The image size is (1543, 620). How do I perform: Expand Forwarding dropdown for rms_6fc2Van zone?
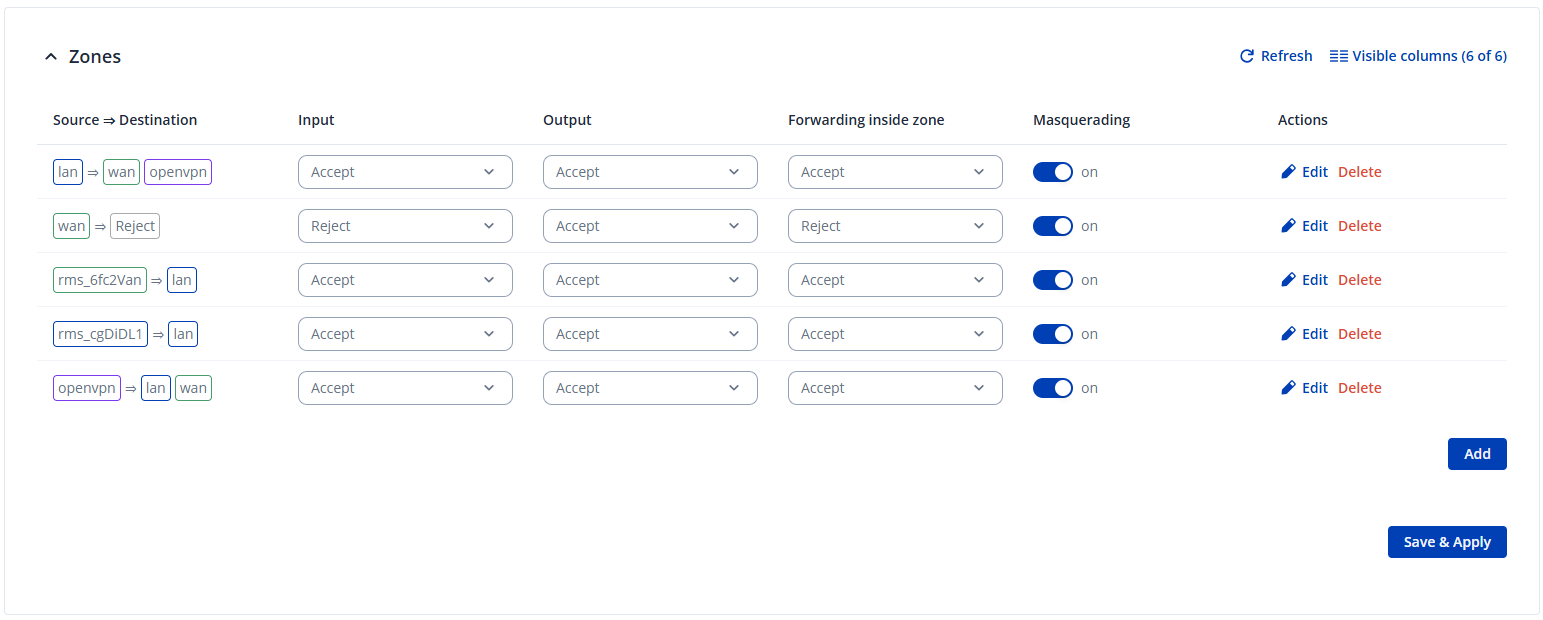pyautogui.click(x=895, y=280)
